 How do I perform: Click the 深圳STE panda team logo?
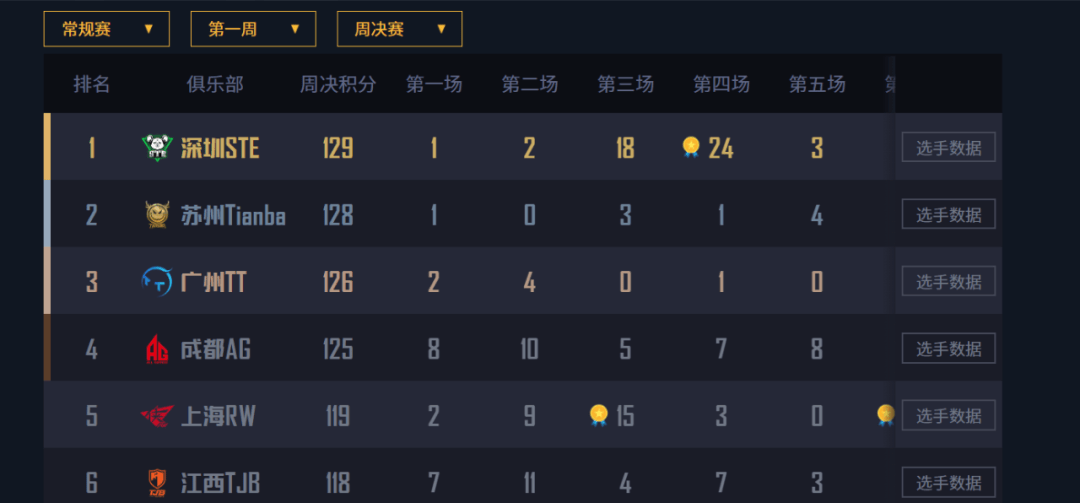[157, 147]
